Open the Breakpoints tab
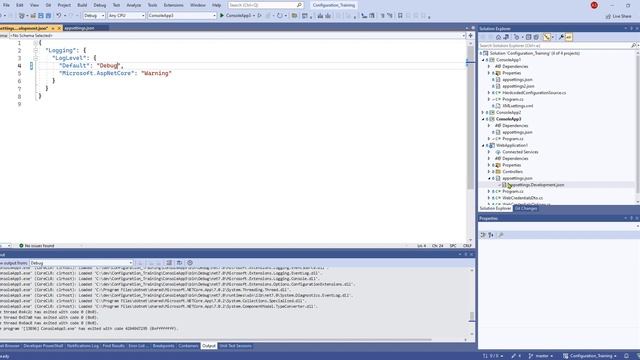 pos(163,346)
